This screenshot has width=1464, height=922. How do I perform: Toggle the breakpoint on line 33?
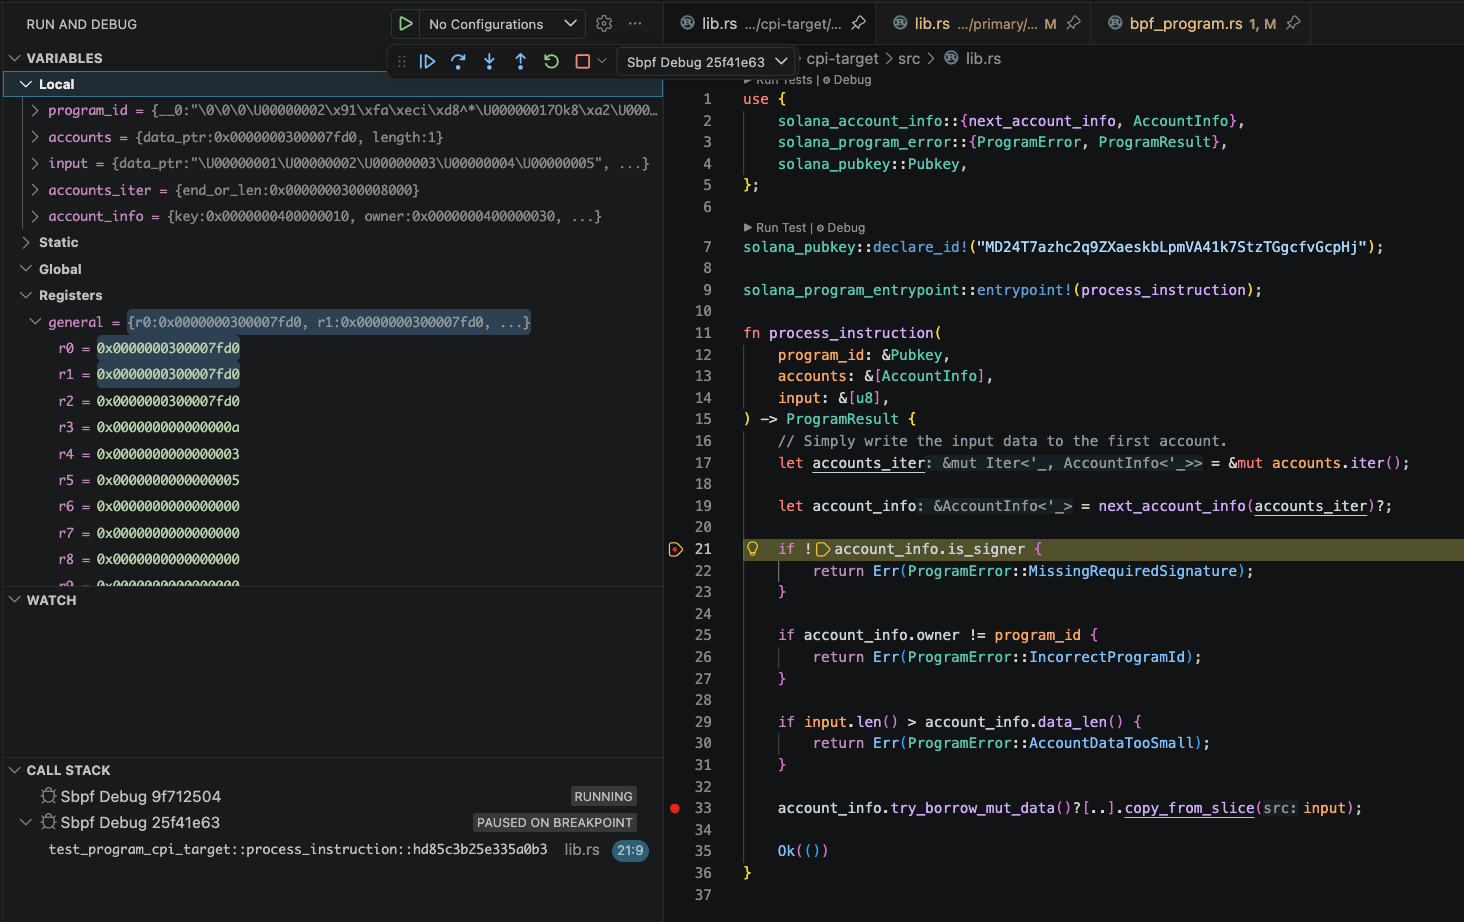pos(675,808)
